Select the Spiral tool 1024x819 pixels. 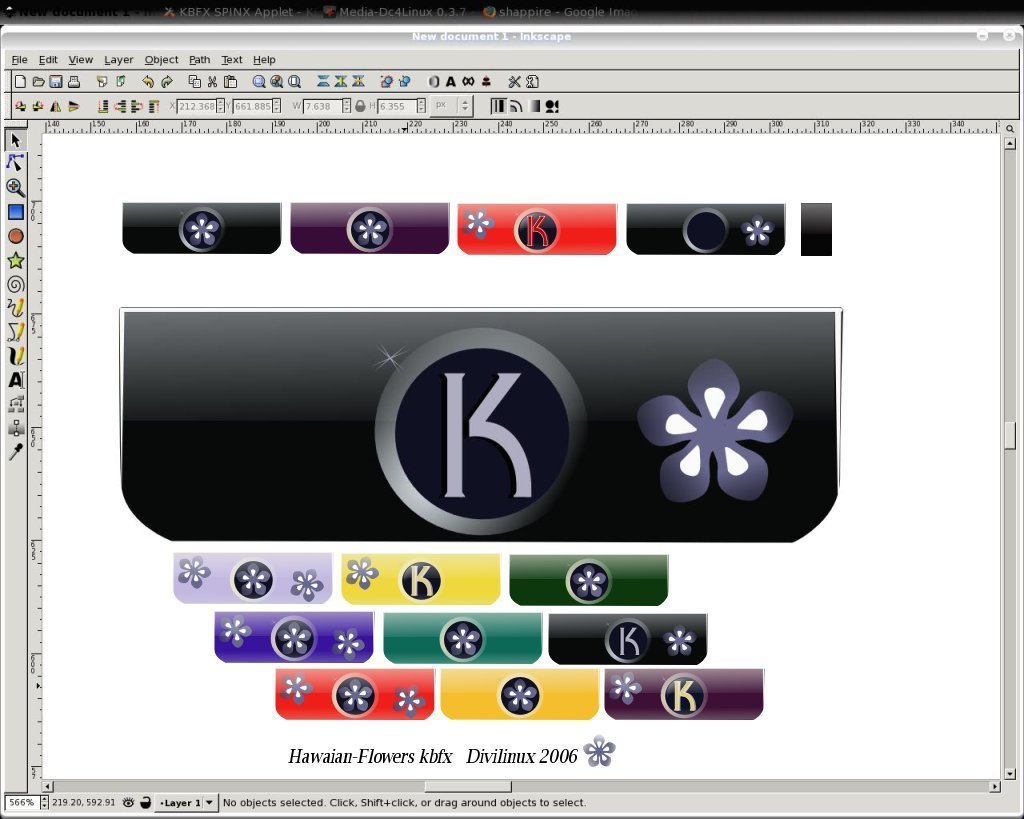pyautogui.click(x=16, y=284)
